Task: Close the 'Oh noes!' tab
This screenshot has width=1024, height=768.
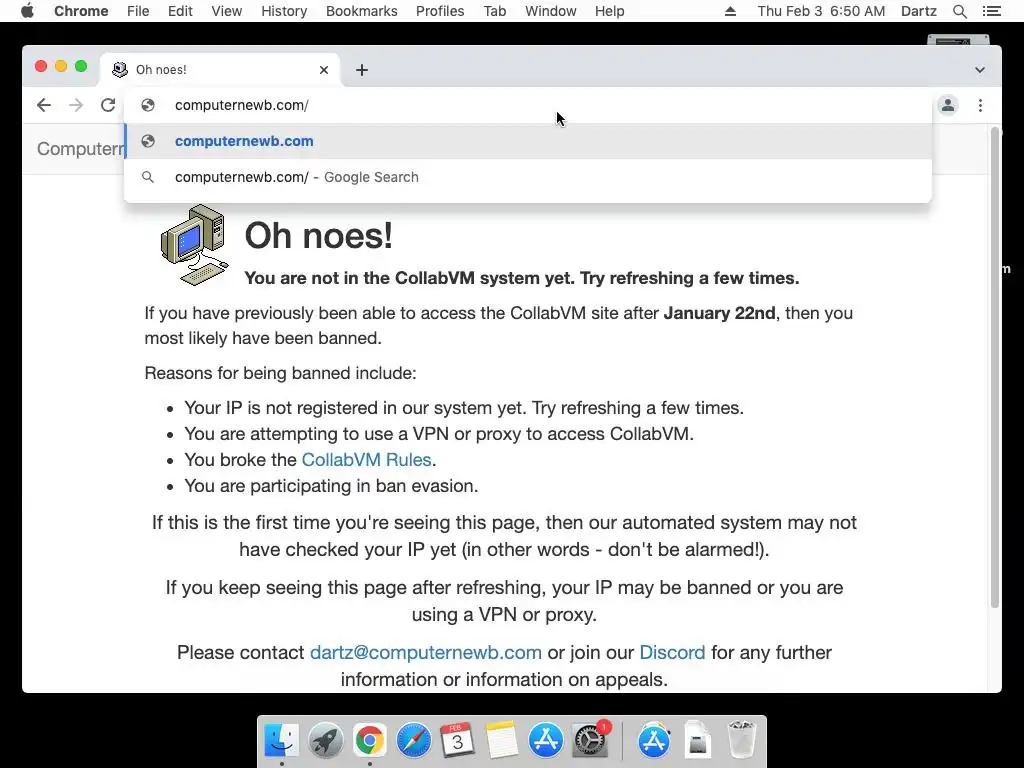Action: coord(324,70)
